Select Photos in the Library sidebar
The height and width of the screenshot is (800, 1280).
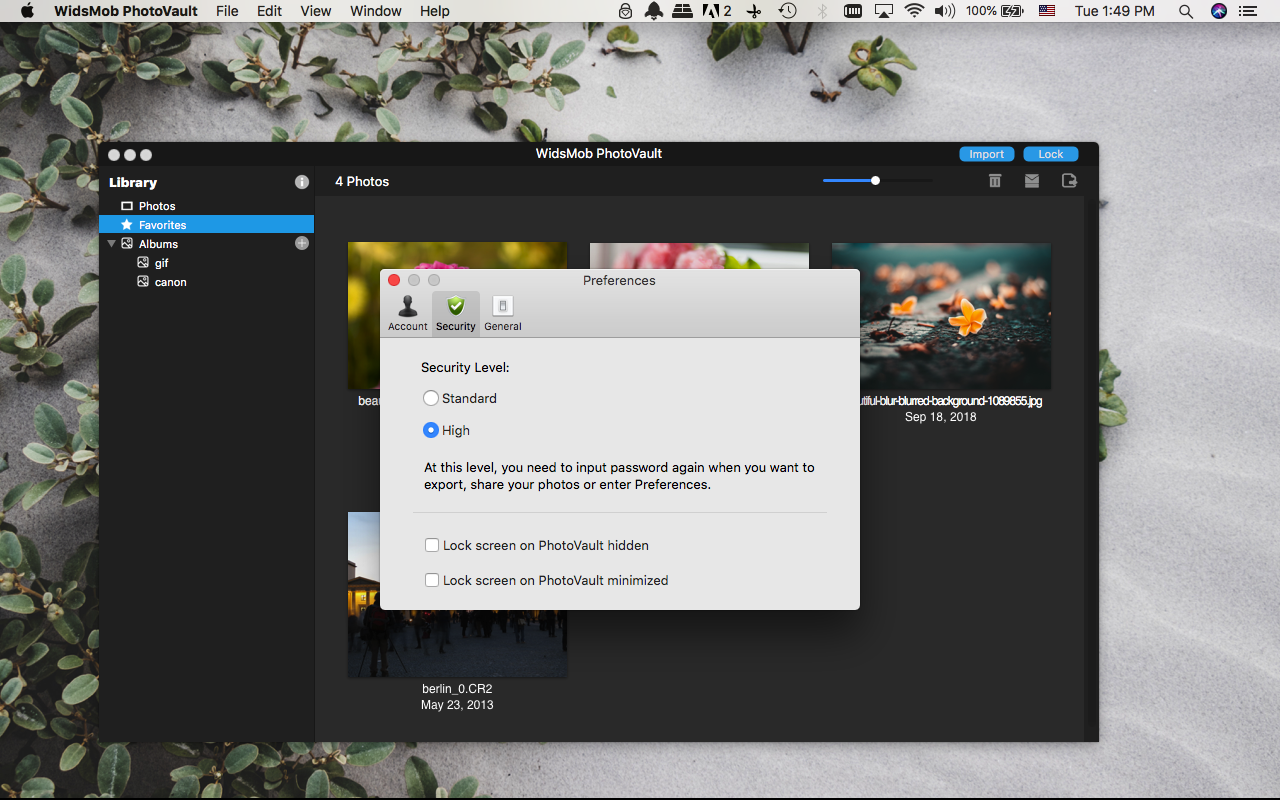coord(207,206)
